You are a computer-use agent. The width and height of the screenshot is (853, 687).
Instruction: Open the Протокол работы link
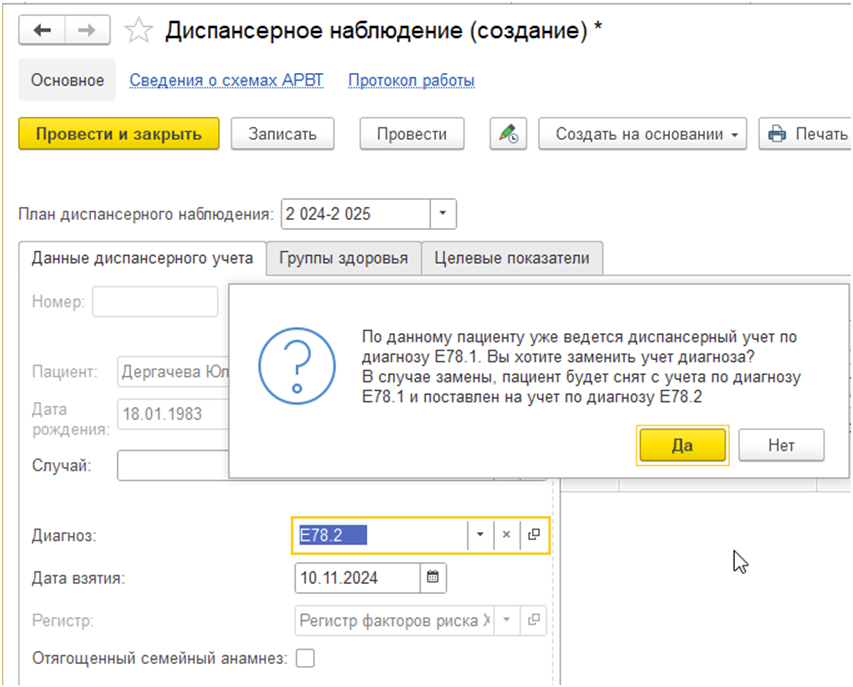point(411,80)
